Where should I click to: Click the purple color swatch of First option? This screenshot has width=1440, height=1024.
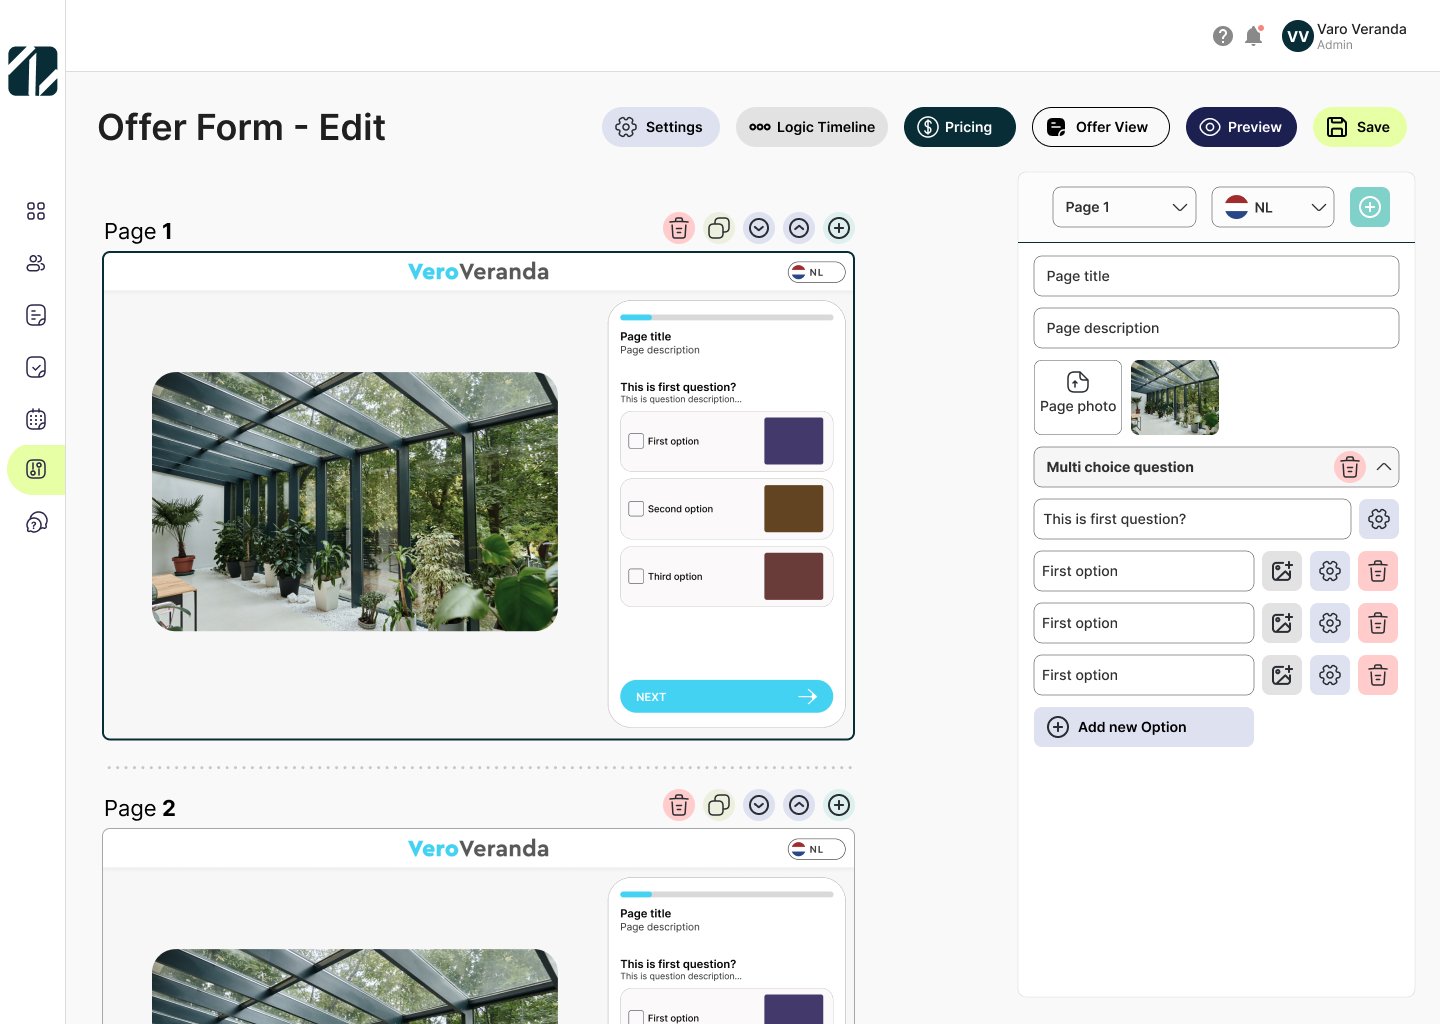pos(793,441)
